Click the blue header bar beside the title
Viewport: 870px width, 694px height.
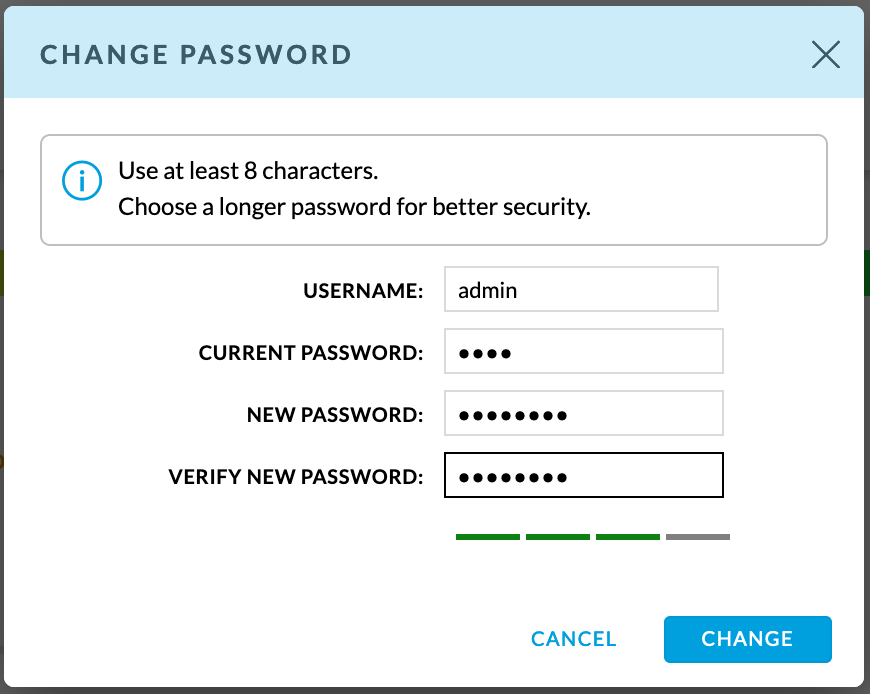click(x=580, y=54)
